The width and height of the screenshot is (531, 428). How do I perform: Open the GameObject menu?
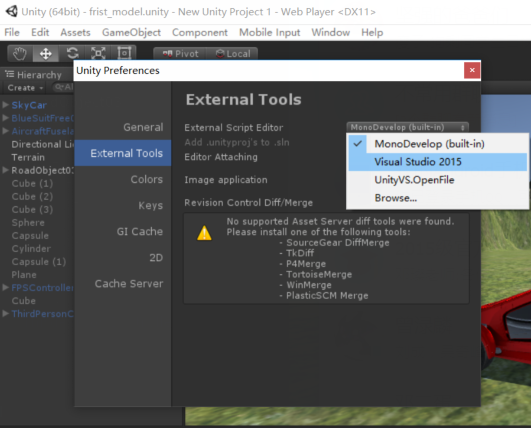pos(131,33)
